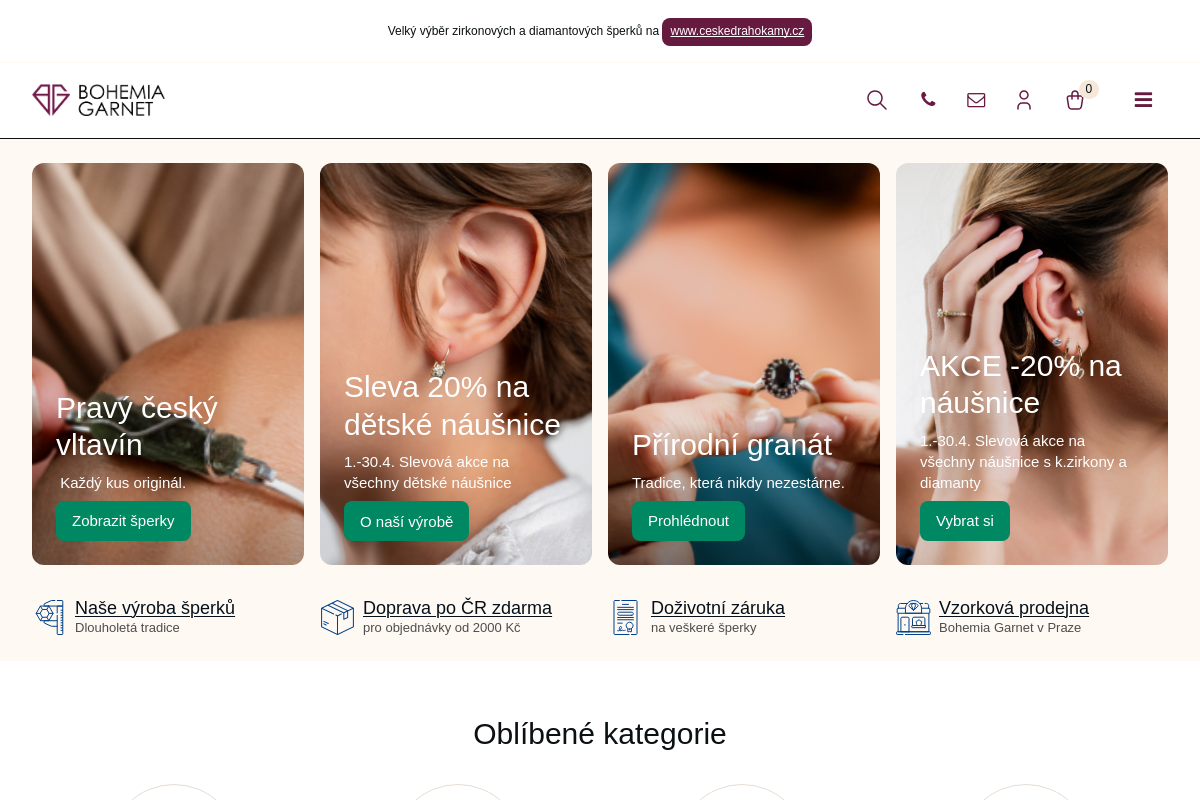Click the sample store shop icon
Viewport: 1200px width, 800px height.
coord(913,617)
